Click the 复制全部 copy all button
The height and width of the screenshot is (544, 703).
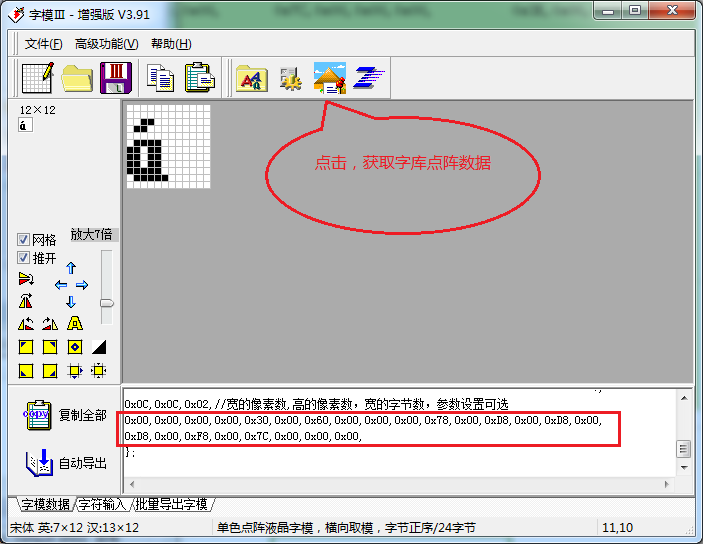pyautogui.click(x=66, y=415)
